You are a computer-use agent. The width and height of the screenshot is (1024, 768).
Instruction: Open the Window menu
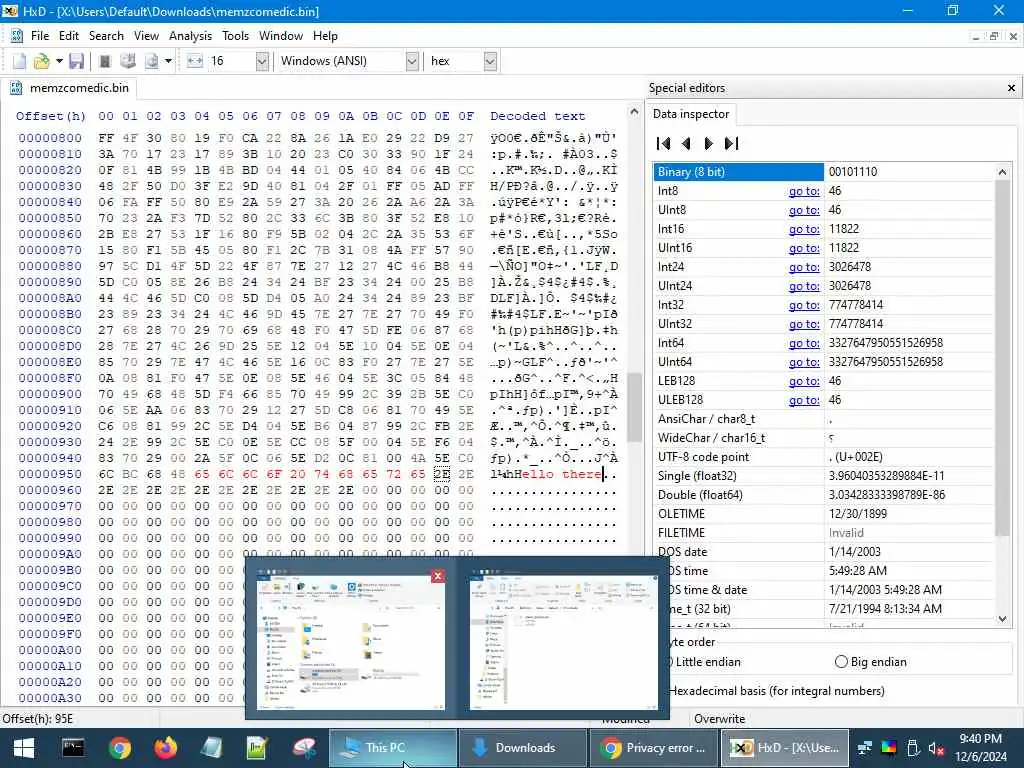pyautogui.click(x=281, y=36)
